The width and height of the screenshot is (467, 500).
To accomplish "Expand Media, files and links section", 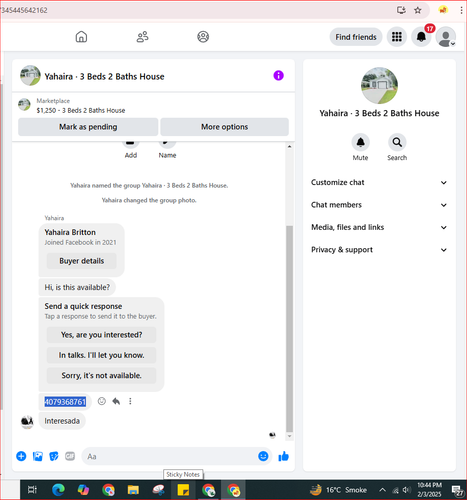I will 379,227.
